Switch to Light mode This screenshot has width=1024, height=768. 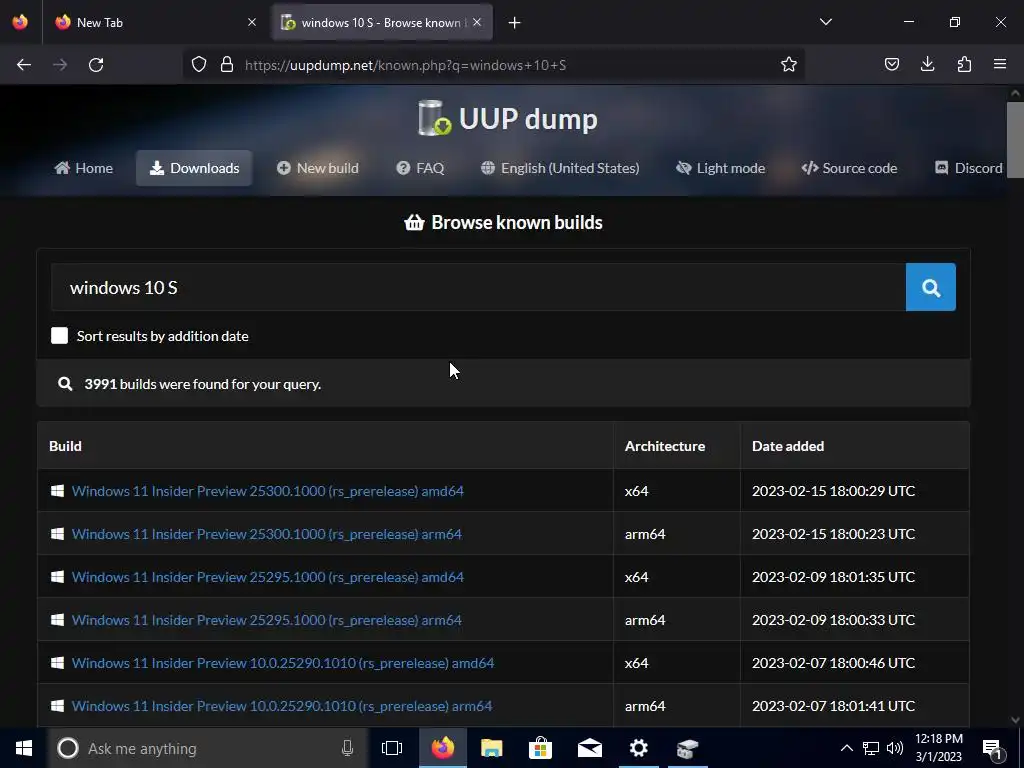pyautogui.click(x=720, y=168)
